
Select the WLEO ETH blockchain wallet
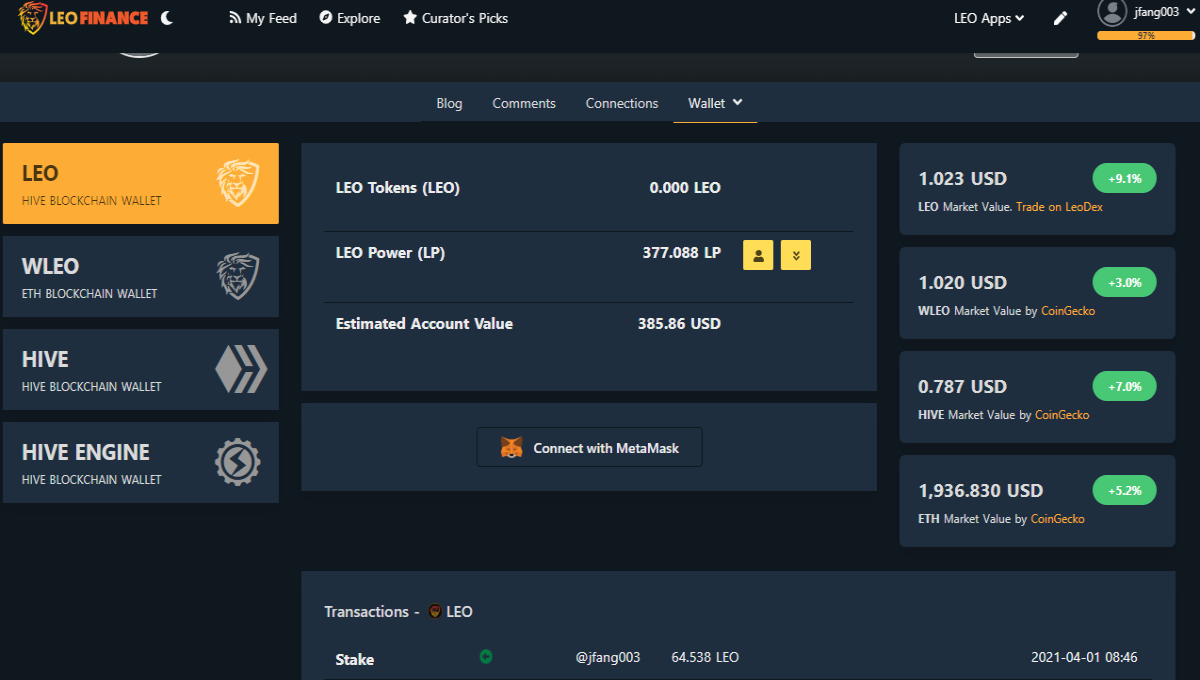click(x=141, y=276)
